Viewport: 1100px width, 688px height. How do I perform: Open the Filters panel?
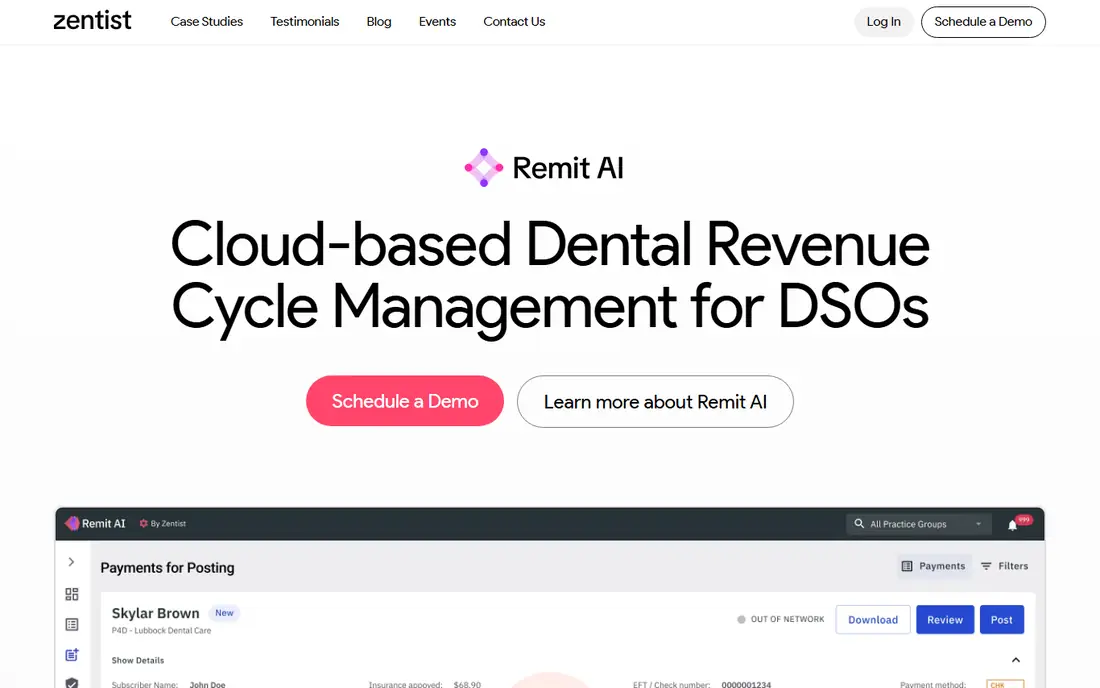[x=1005, y=566]
